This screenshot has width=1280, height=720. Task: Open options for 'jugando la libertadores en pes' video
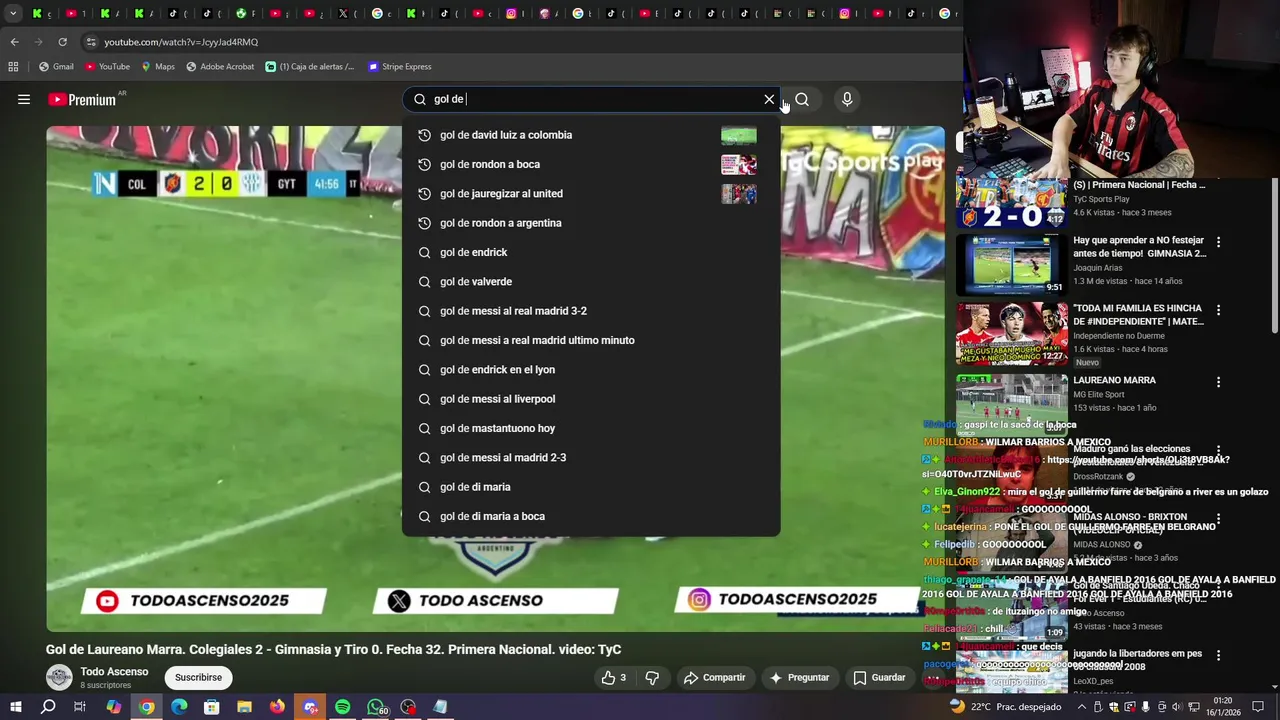tap(1218, 656)
